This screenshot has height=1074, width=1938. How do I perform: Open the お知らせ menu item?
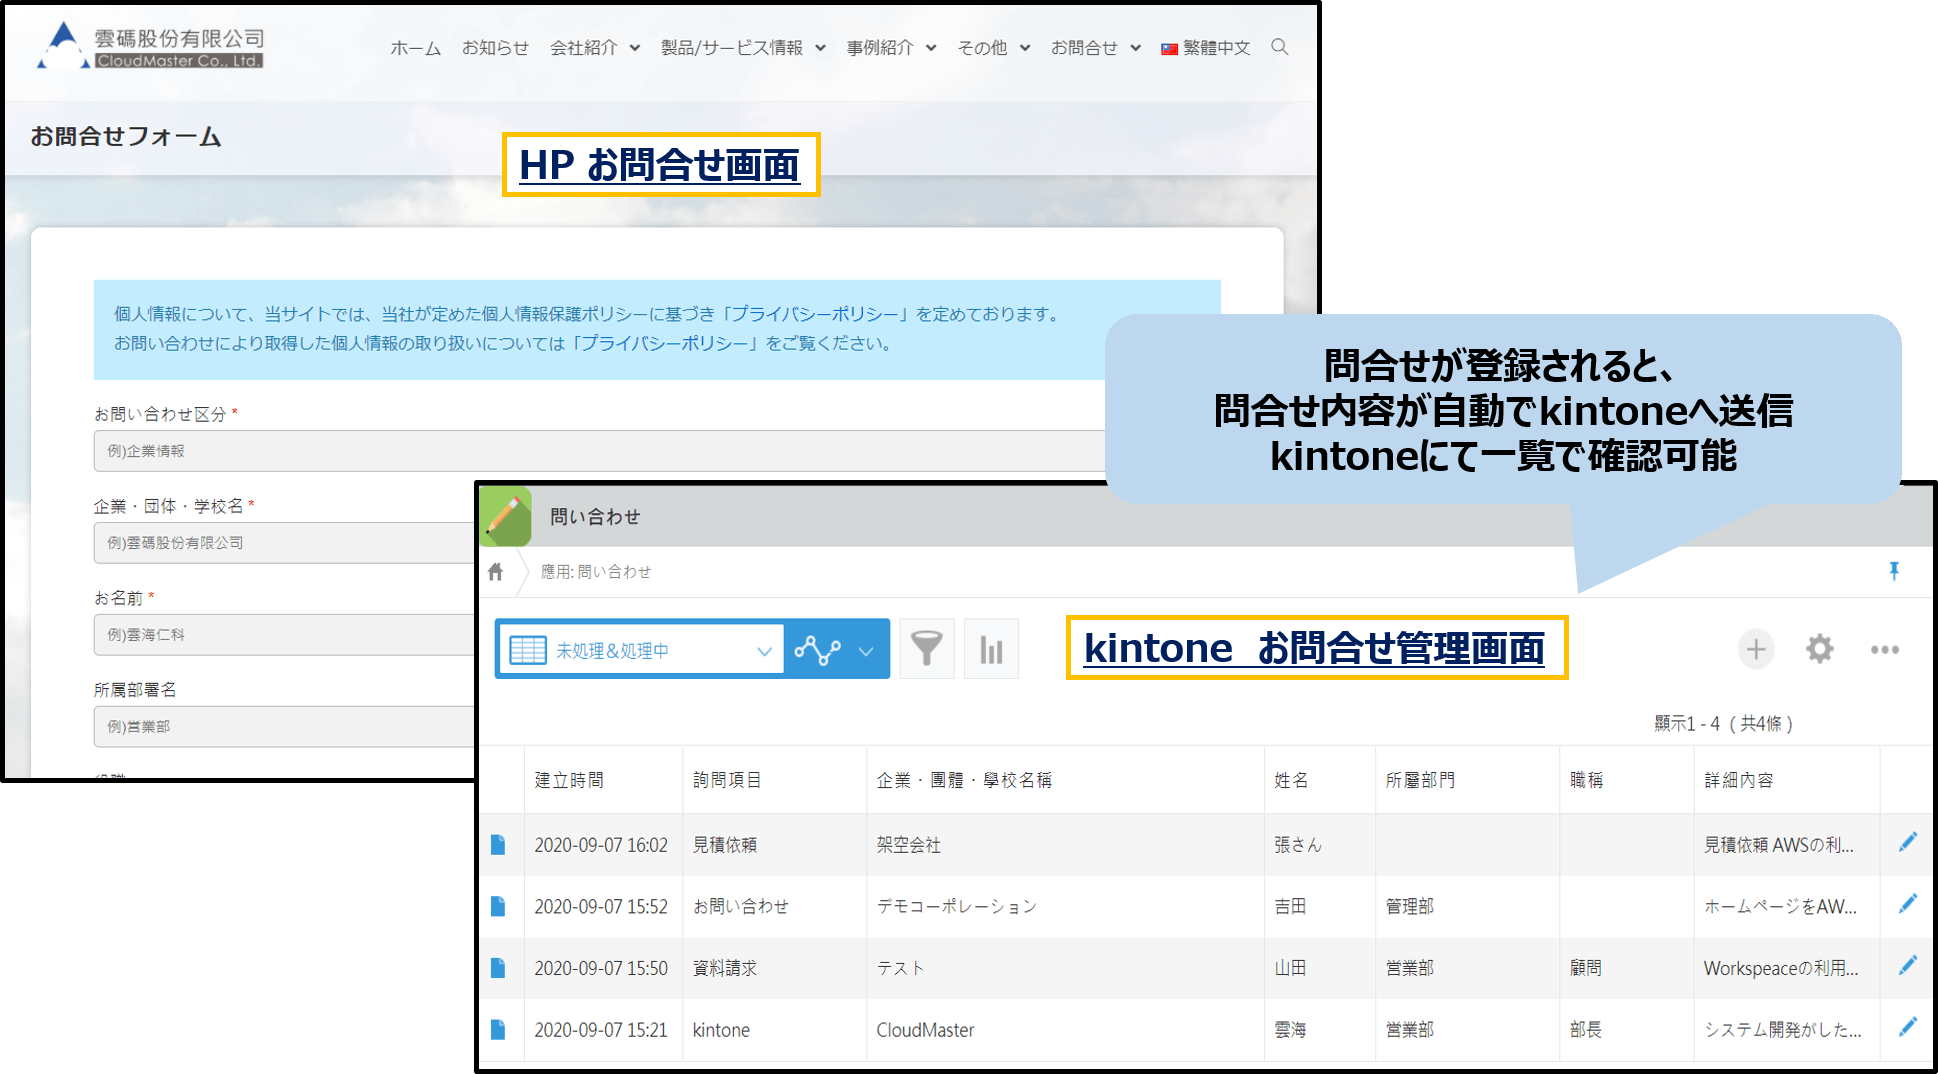495,48
